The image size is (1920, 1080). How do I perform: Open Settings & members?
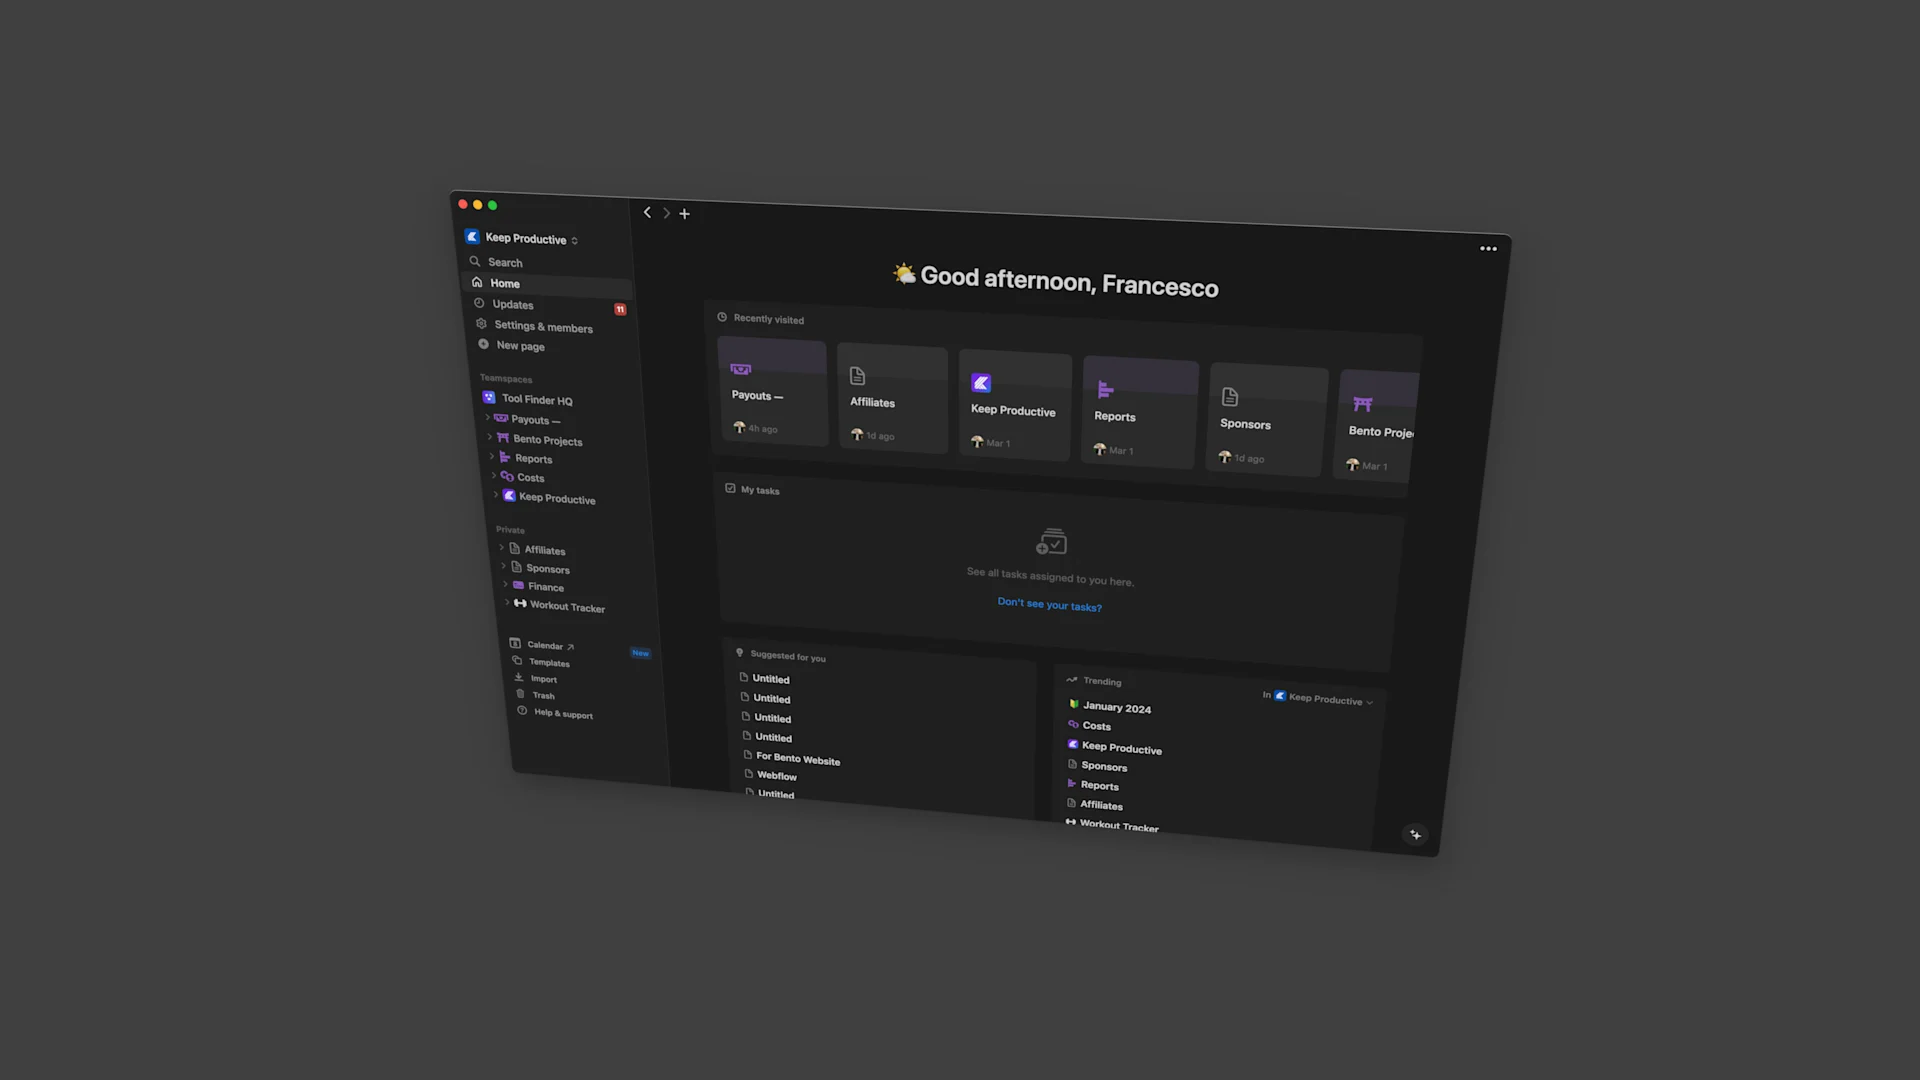click(542, 326)
